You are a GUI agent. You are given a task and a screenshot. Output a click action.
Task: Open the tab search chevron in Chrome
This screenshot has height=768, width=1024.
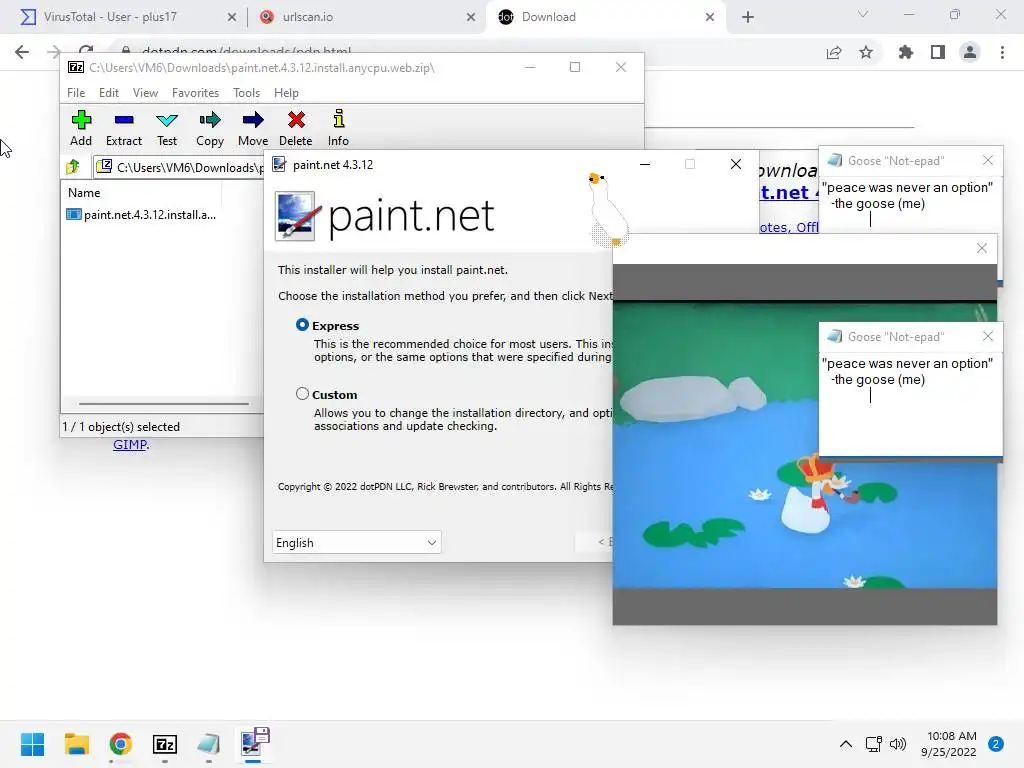click(x=863, y=14)
